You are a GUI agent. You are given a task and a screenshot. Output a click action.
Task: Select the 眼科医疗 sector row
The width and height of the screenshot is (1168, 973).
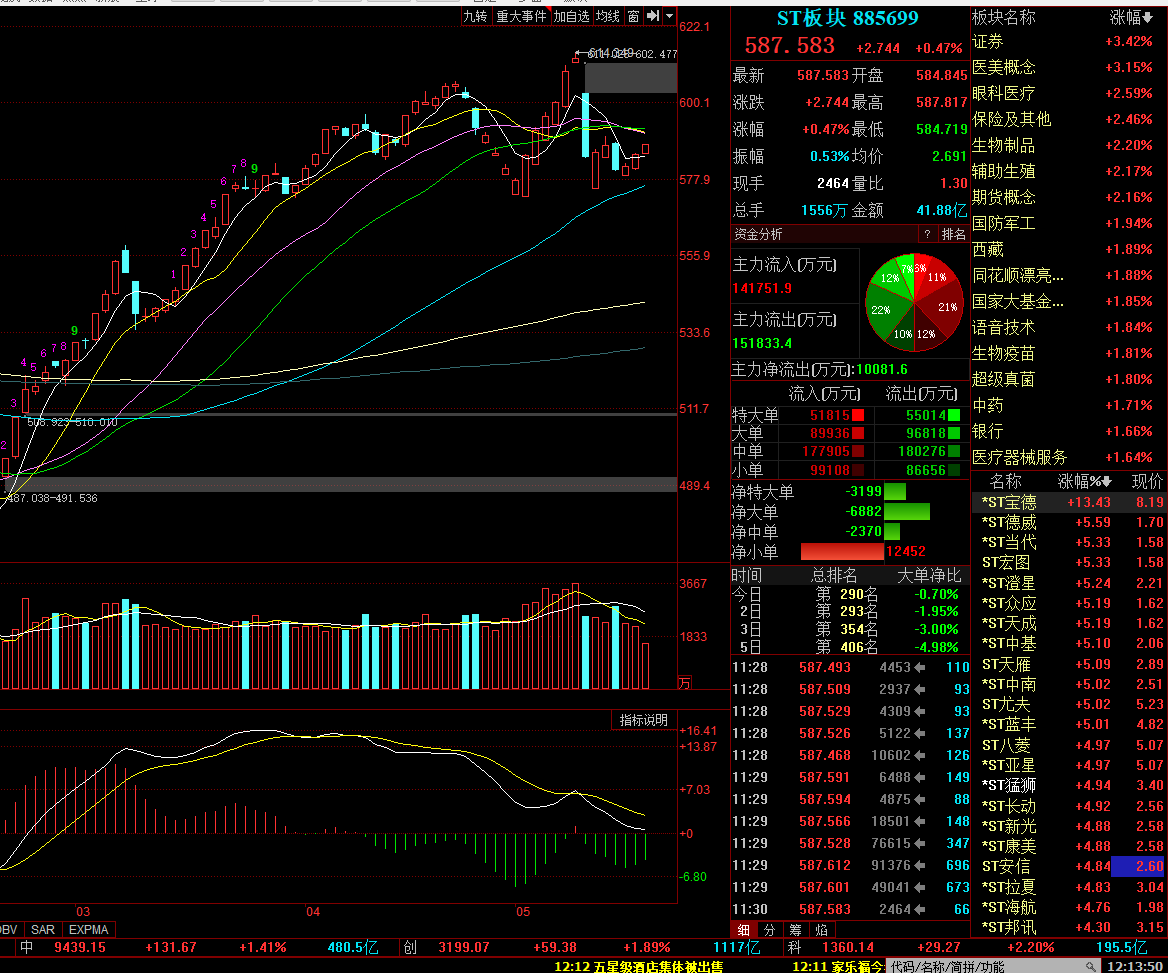click(1069, 94)
